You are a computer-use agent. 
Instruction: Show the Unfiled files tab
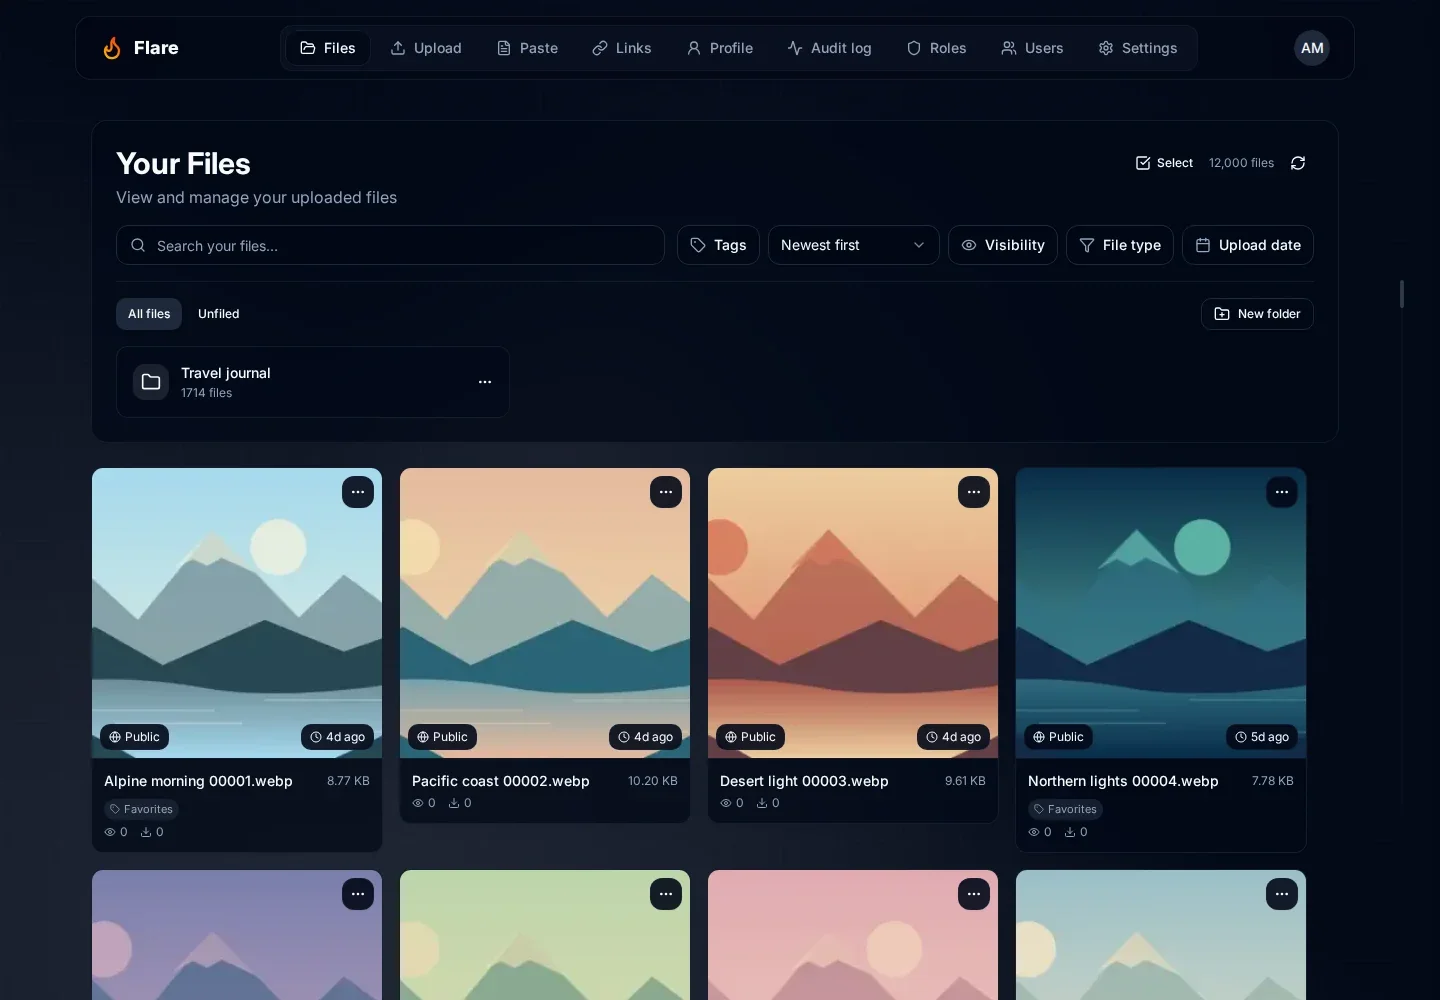218,314
